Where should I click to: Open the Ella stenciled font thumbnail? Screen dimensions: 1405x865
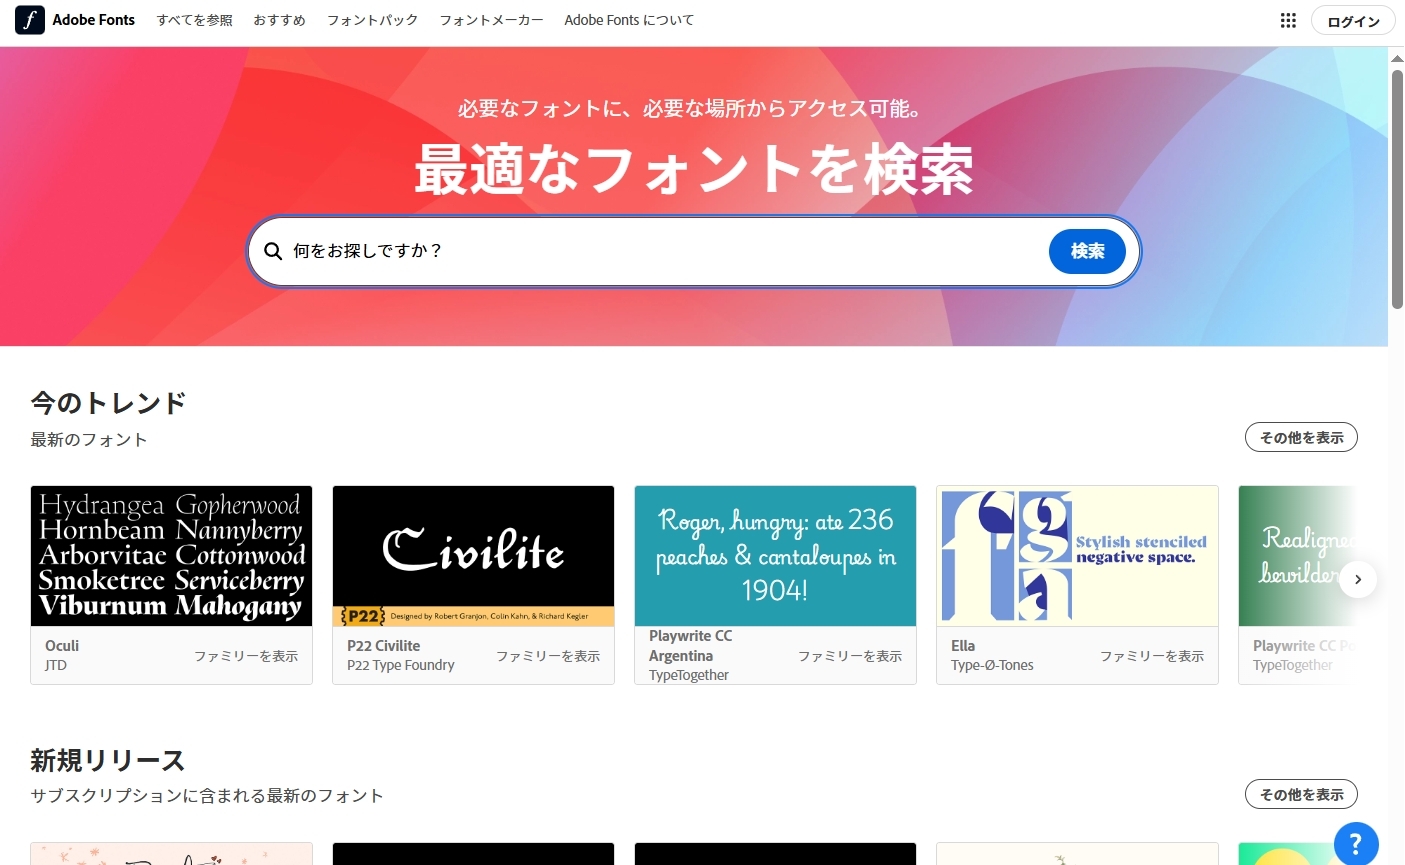tap(1077, 556)
